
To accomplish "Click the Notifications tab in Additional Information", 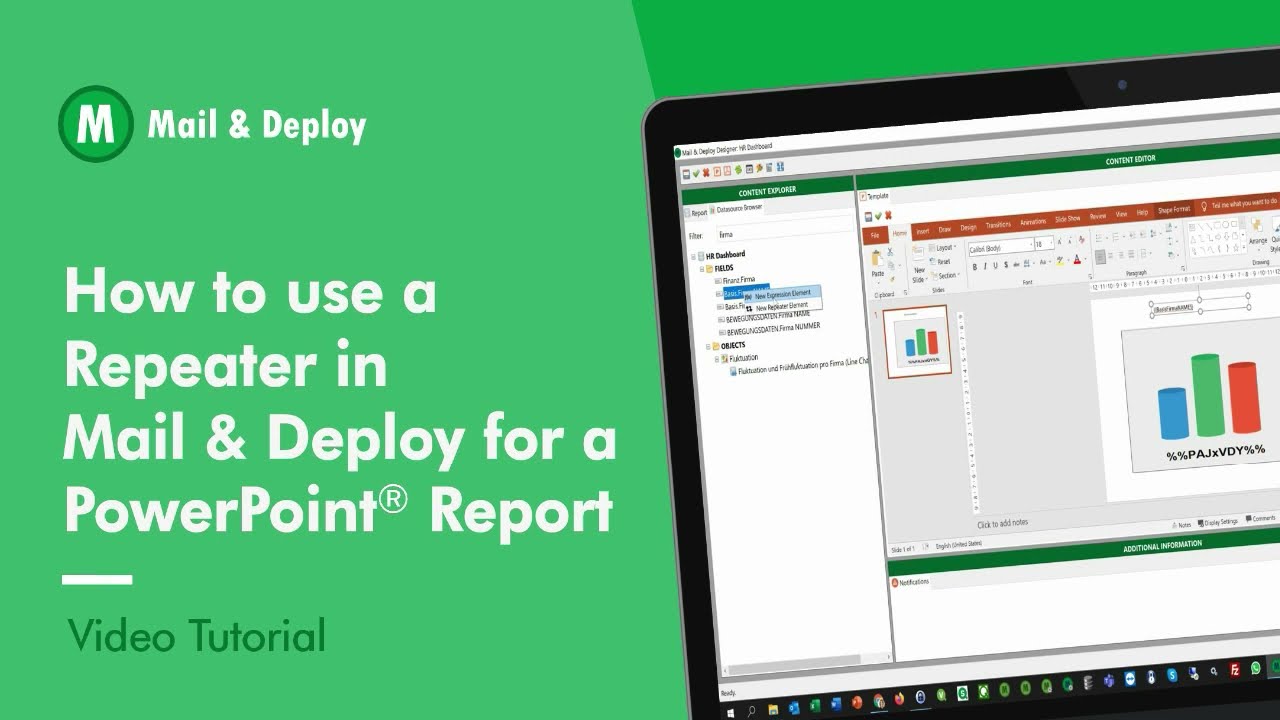I will pyautogui.click(x=911, y=581).
